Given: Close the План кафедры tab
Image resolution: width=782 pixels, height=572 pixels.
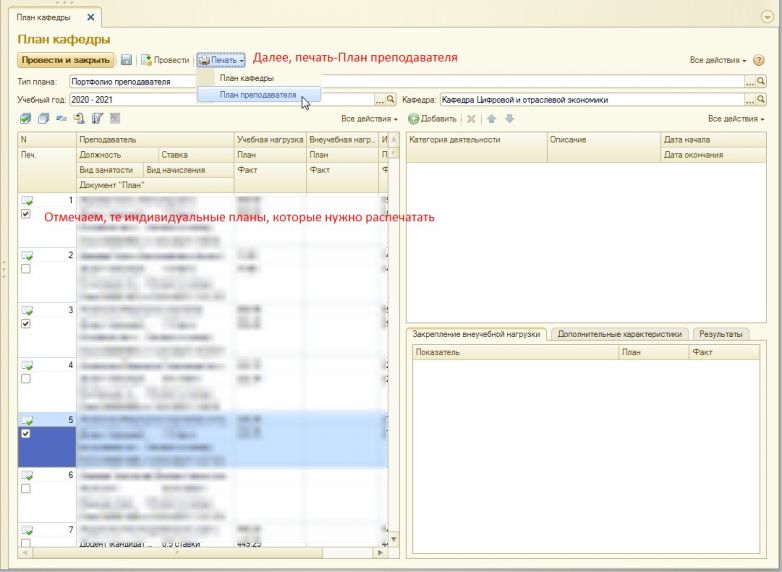Looking at the screenshot, I should click(91, 17).
